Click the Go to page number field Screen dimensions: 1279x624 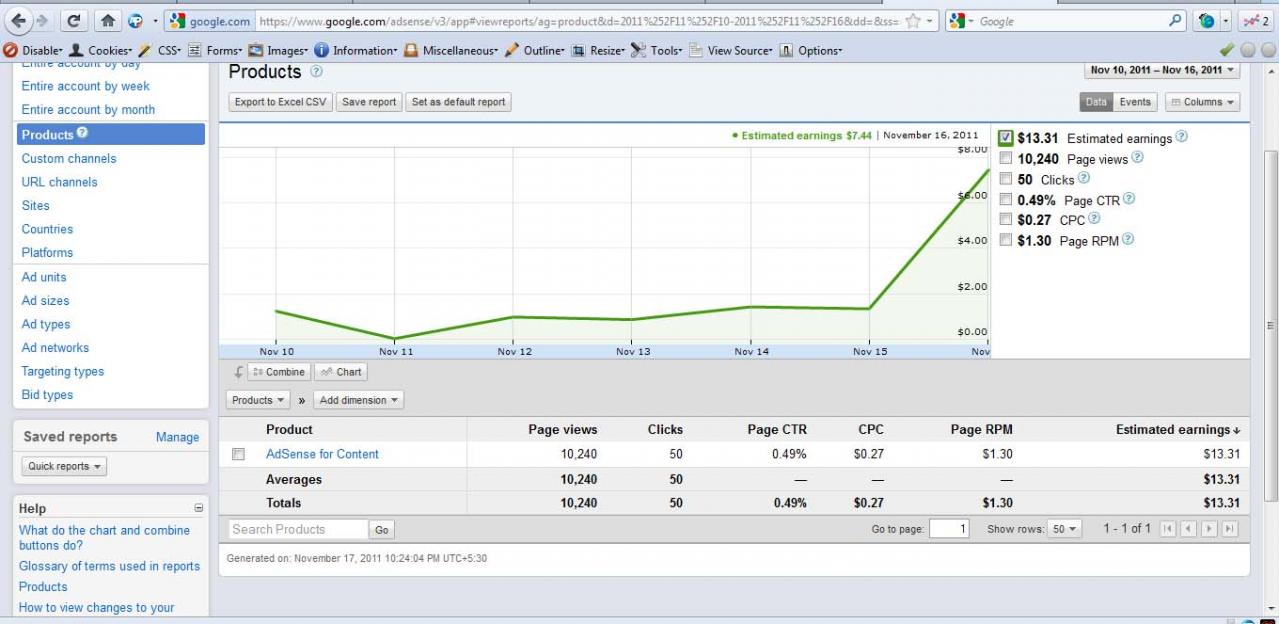pyautogui.click(x=949, y=529)
